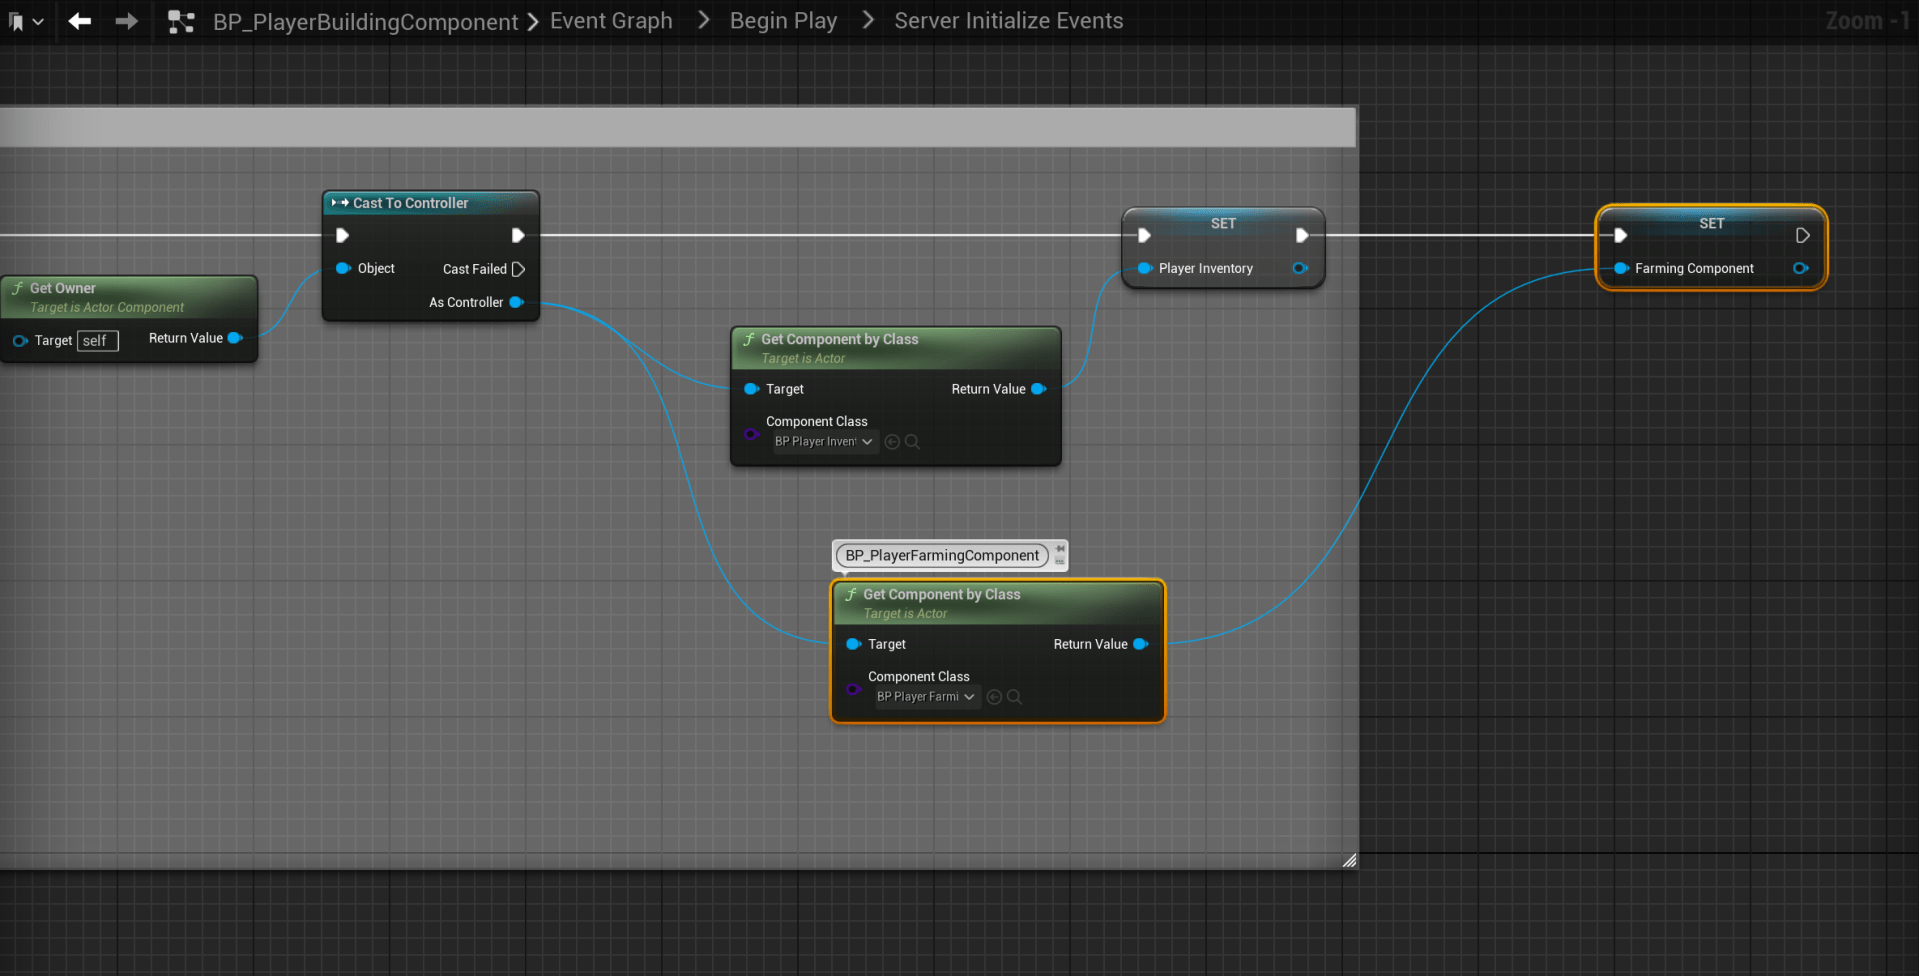This screenshot has height=976, width=1919.
Task: Browse to inventory class using magnifier icon
Action: 912,442
